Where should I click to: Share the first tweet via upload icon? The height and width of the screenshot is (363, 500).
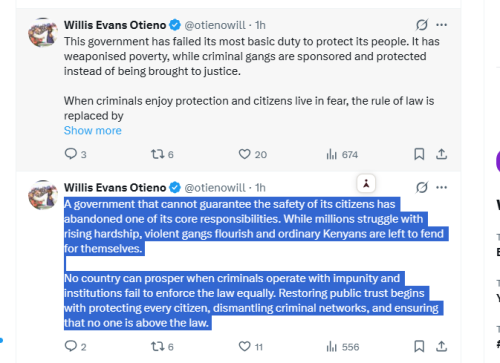coord(441,154)
